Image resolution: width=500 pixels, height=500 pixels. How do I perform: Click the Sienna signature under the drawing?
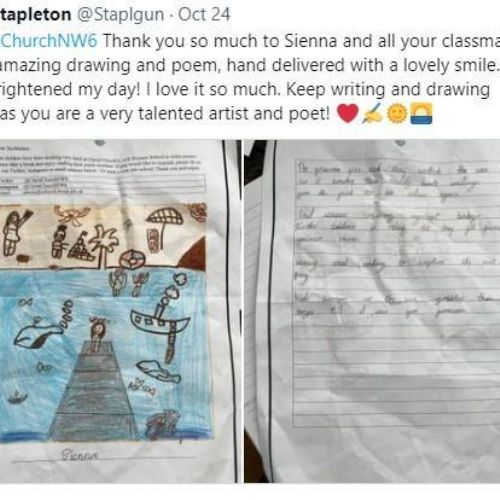click(x=80, y=455)
